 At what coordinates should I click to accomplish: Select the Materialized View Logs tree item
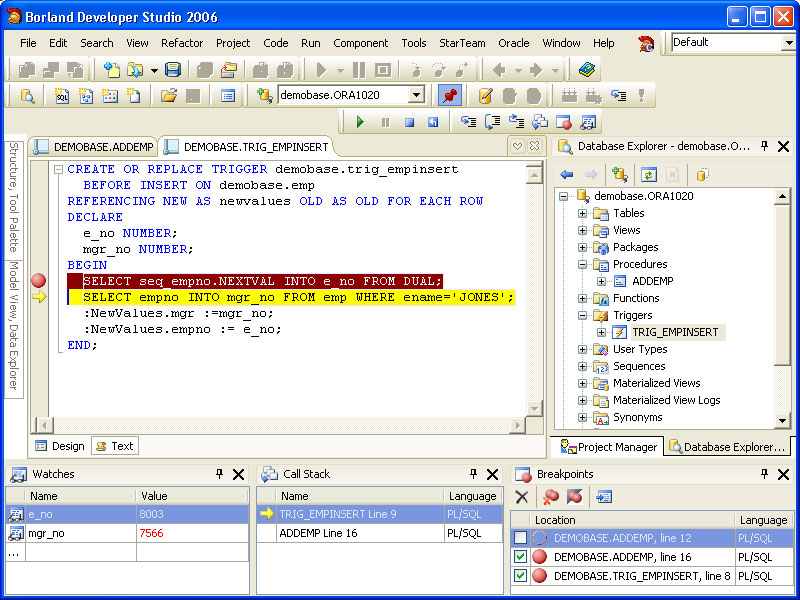[x=666, y=400]
